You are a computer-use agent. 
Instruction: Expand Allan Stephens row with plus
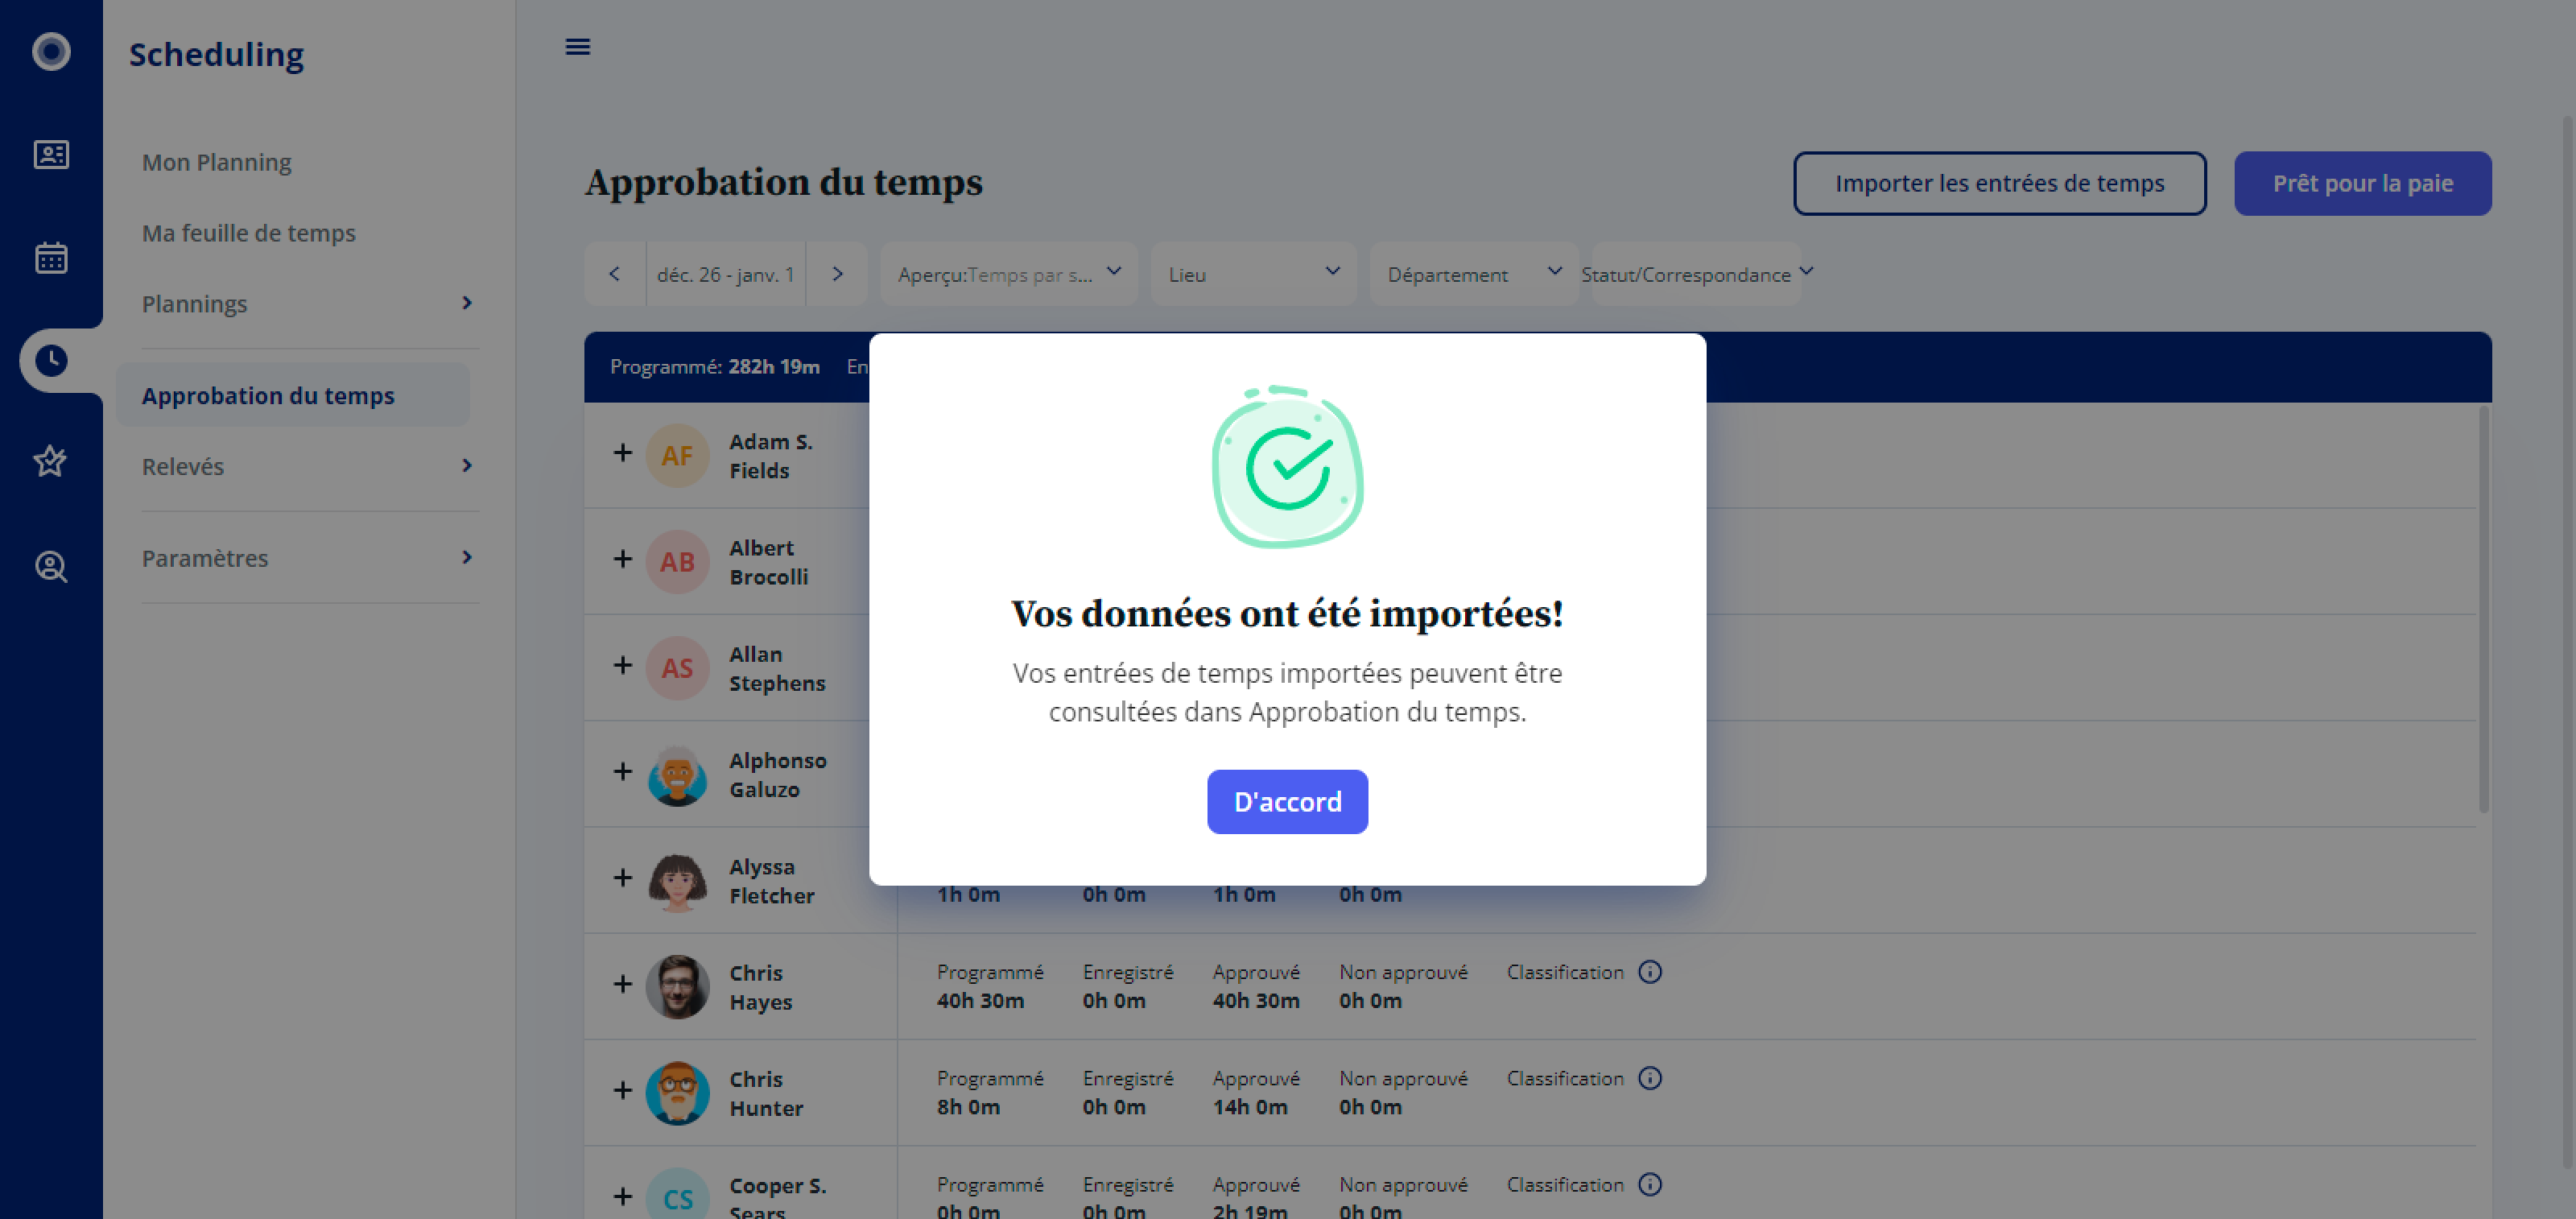(623, 665)
